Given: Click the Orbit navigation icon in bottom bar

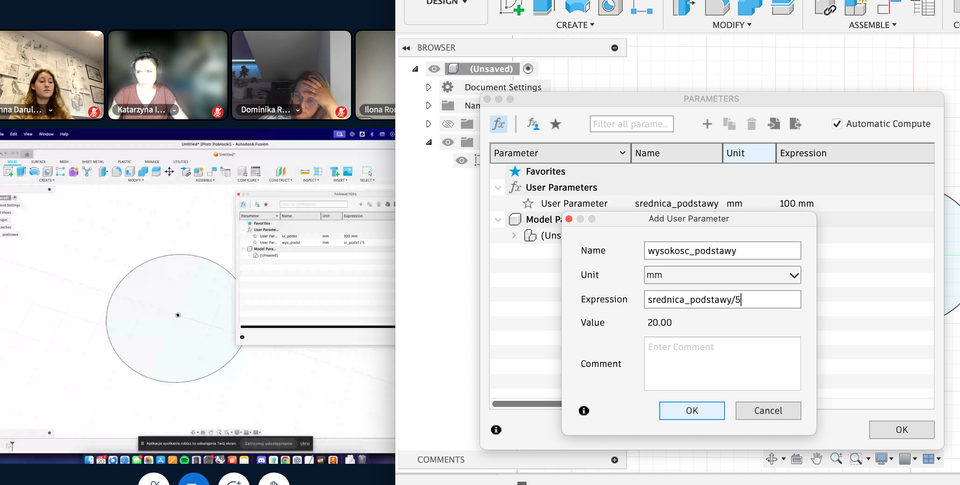Looking at the screenshot, I should tap(773, 459).
